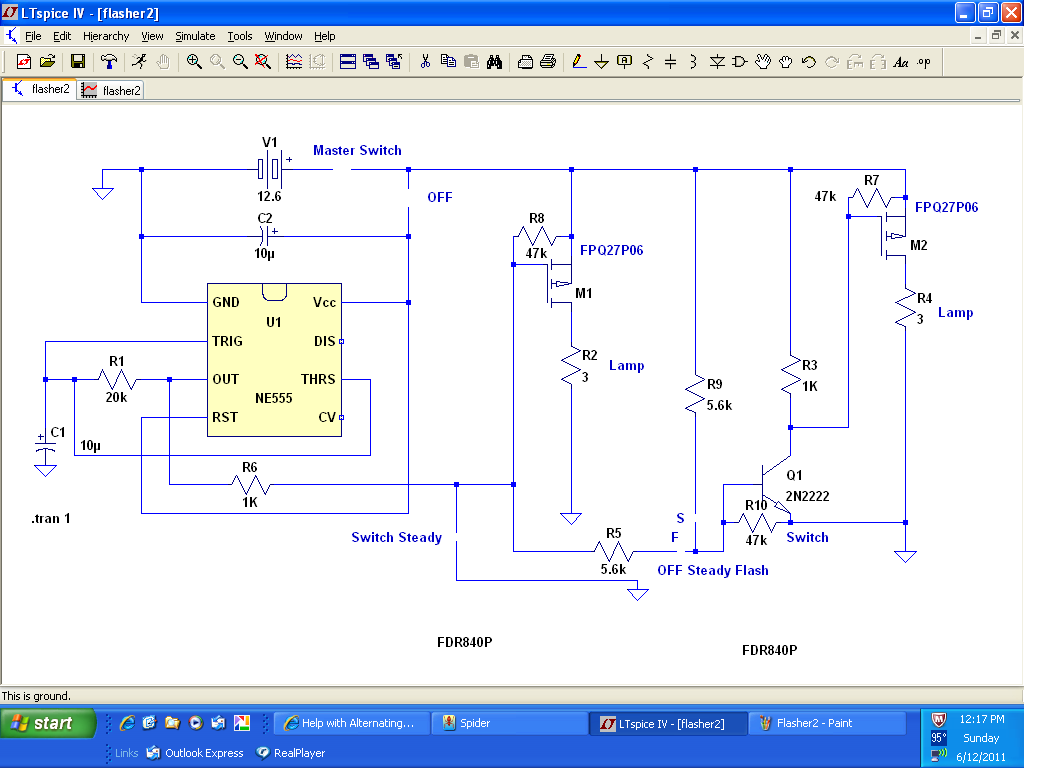This screenshot has height=770, width=1042.
Task: Launch RealPlayer from the Links bar
Action: tap(290, 753)
